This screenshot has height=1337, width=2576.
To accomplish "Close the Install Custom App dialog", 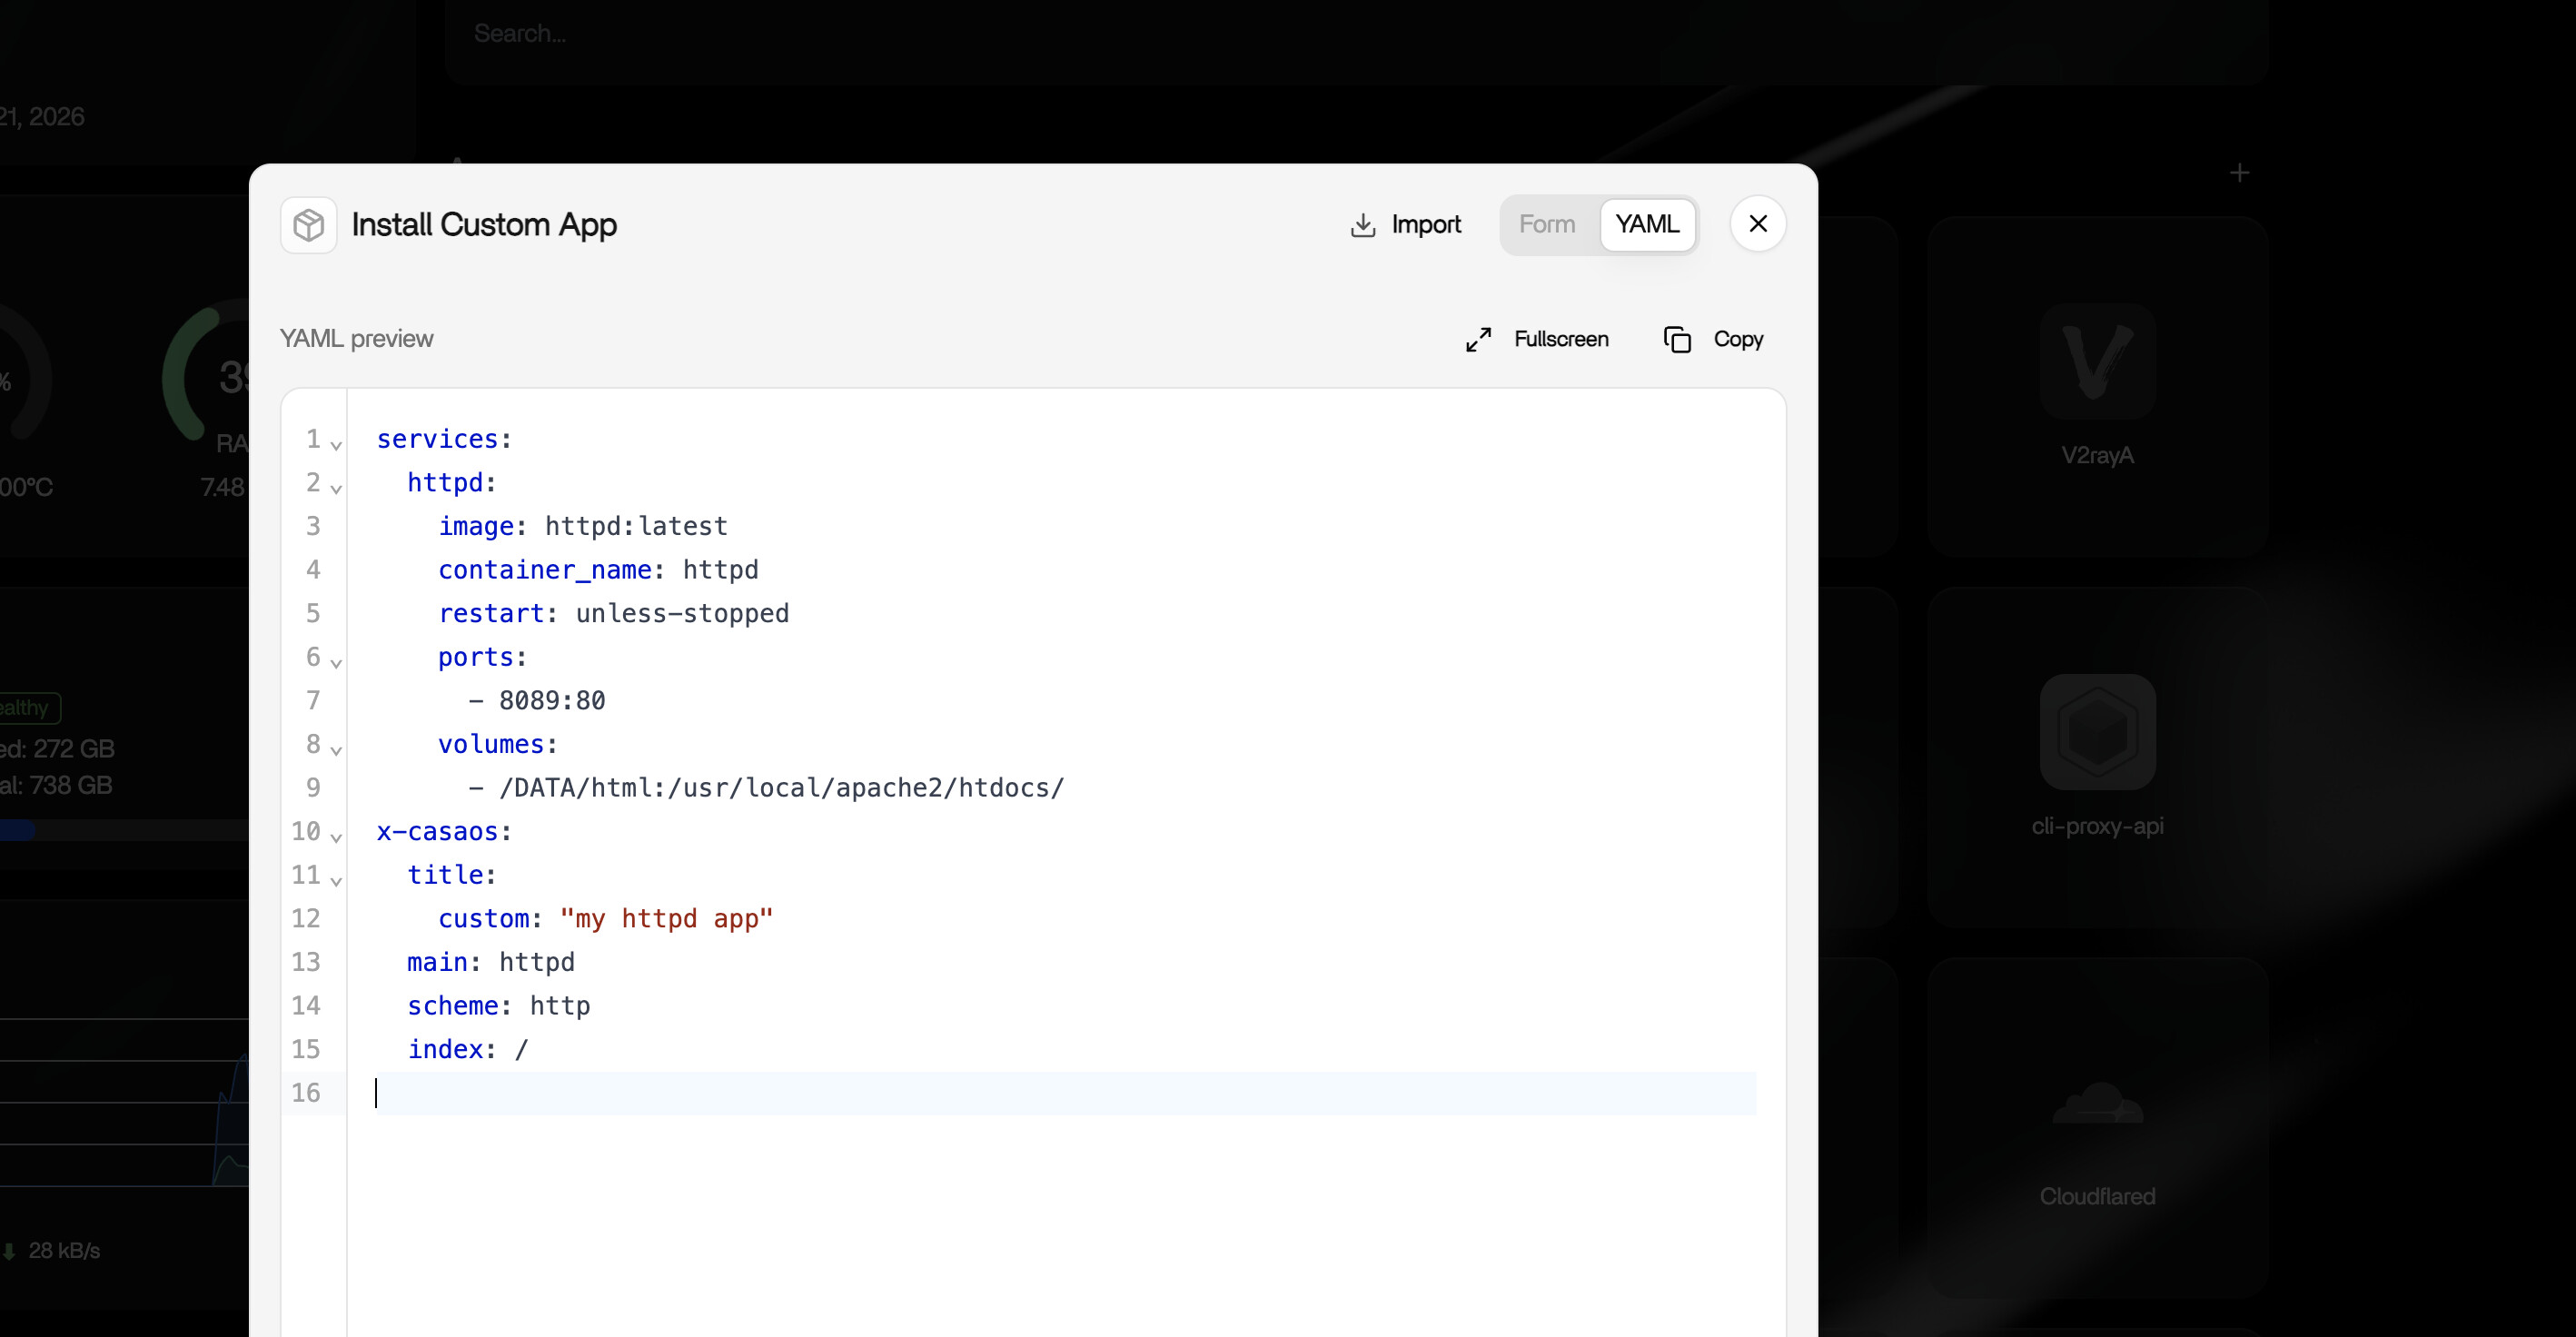I will (x=1758, y=224).
